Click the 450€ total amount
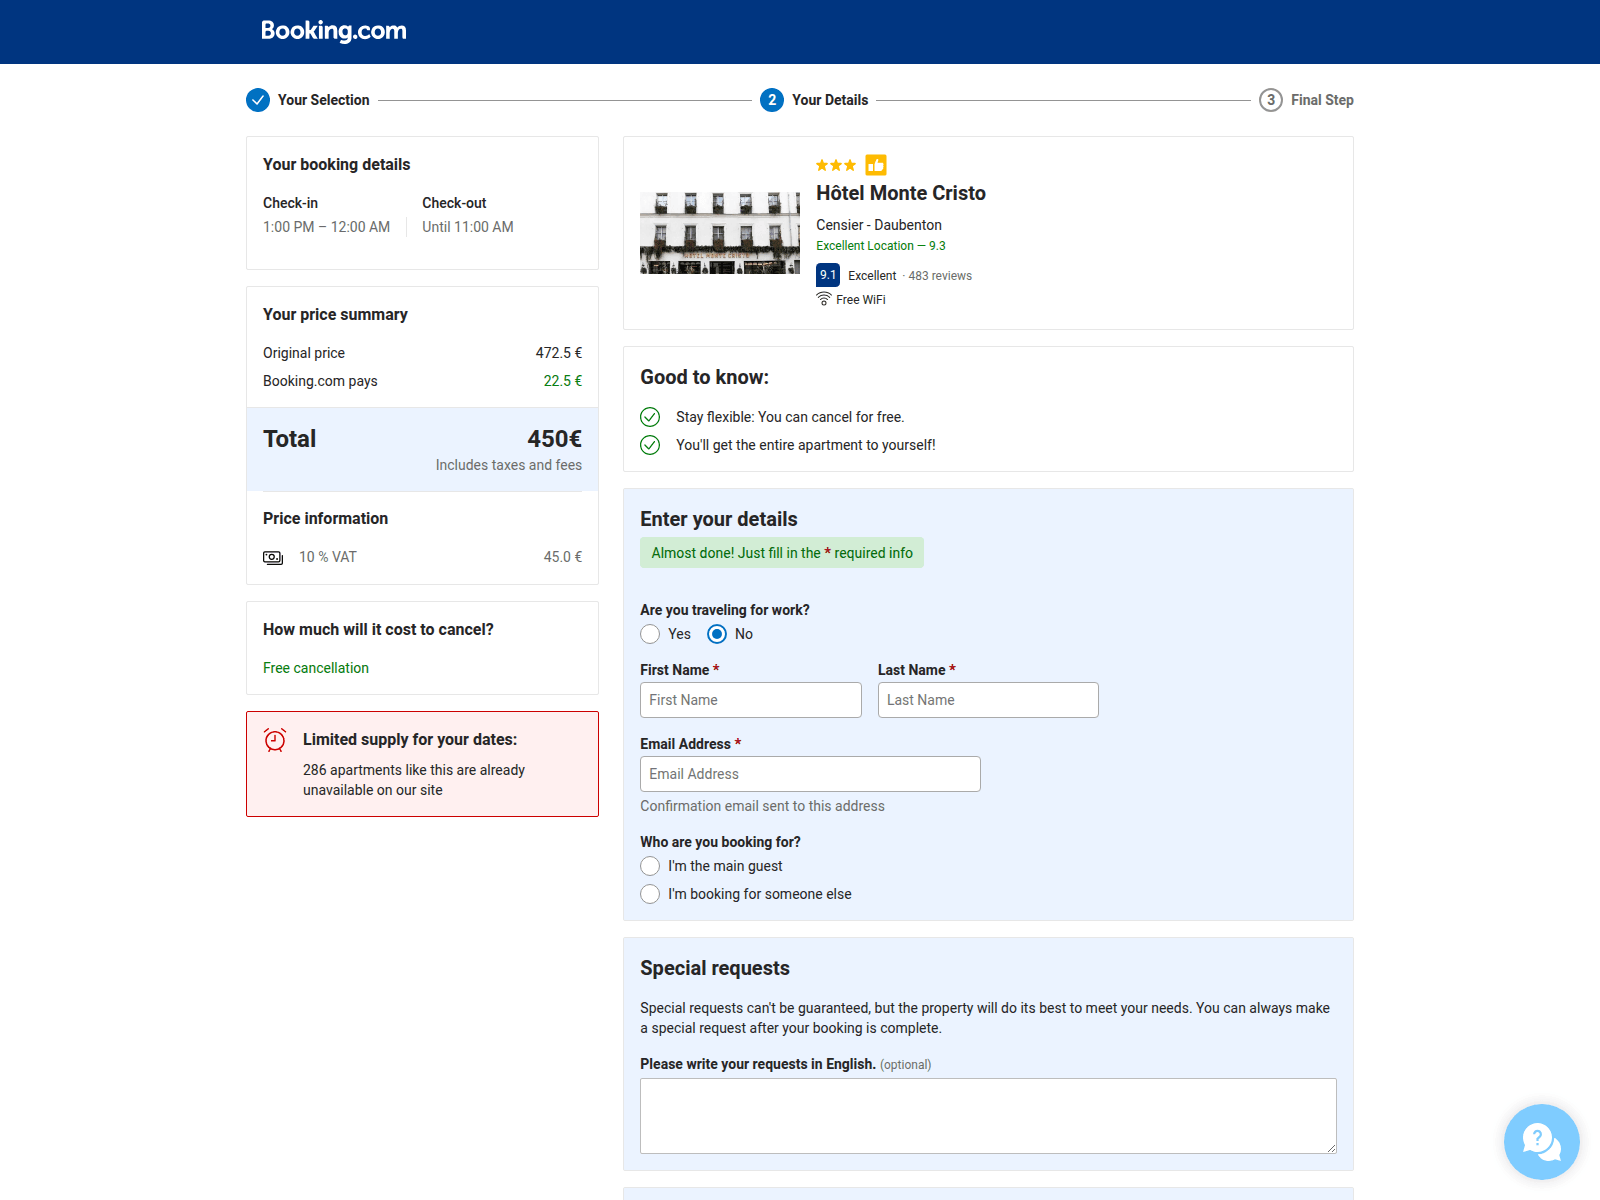The width and height of the screenshot is (1600, 1200). click(554, 439)
